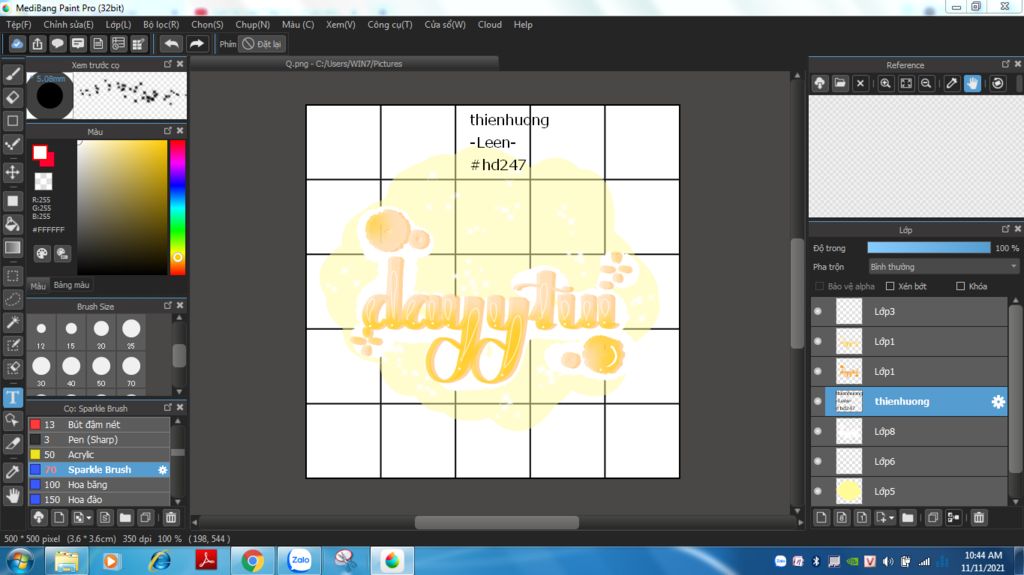
Task: Open Sparkle Brush settings gear
Action: click(163, 470)
